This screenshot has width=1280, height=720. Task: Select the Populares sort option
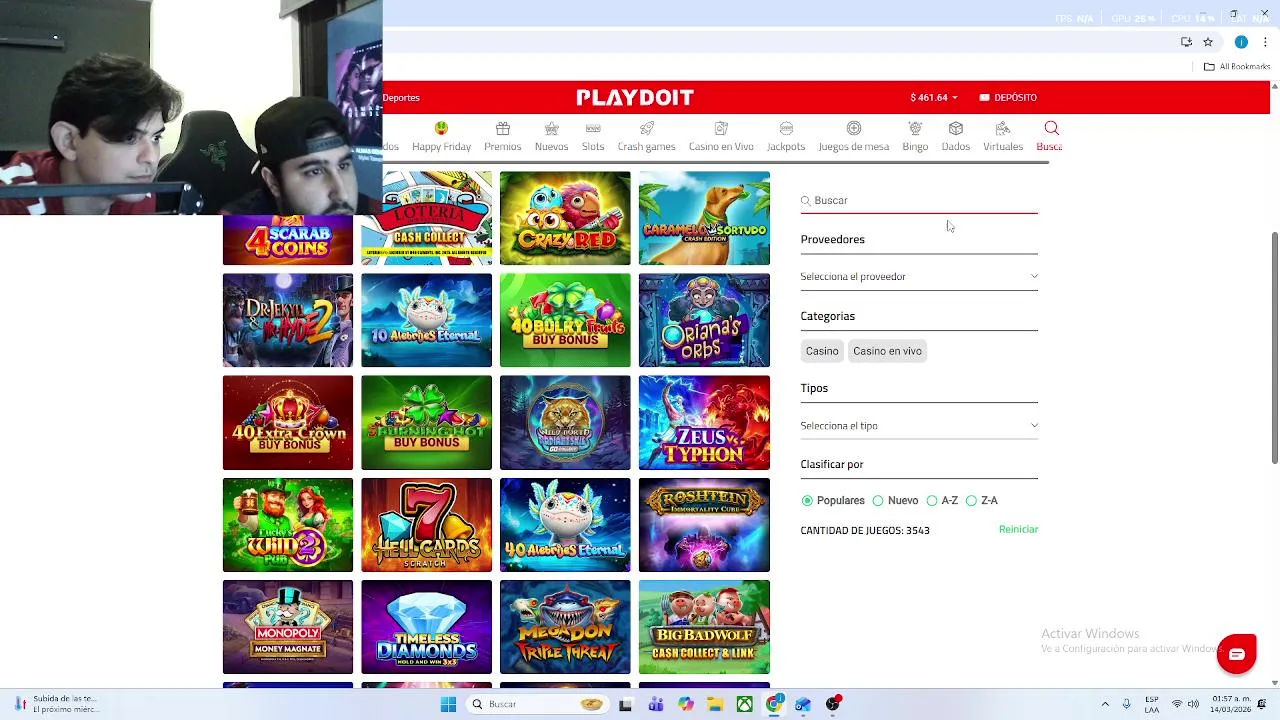(x=832, y=500)
